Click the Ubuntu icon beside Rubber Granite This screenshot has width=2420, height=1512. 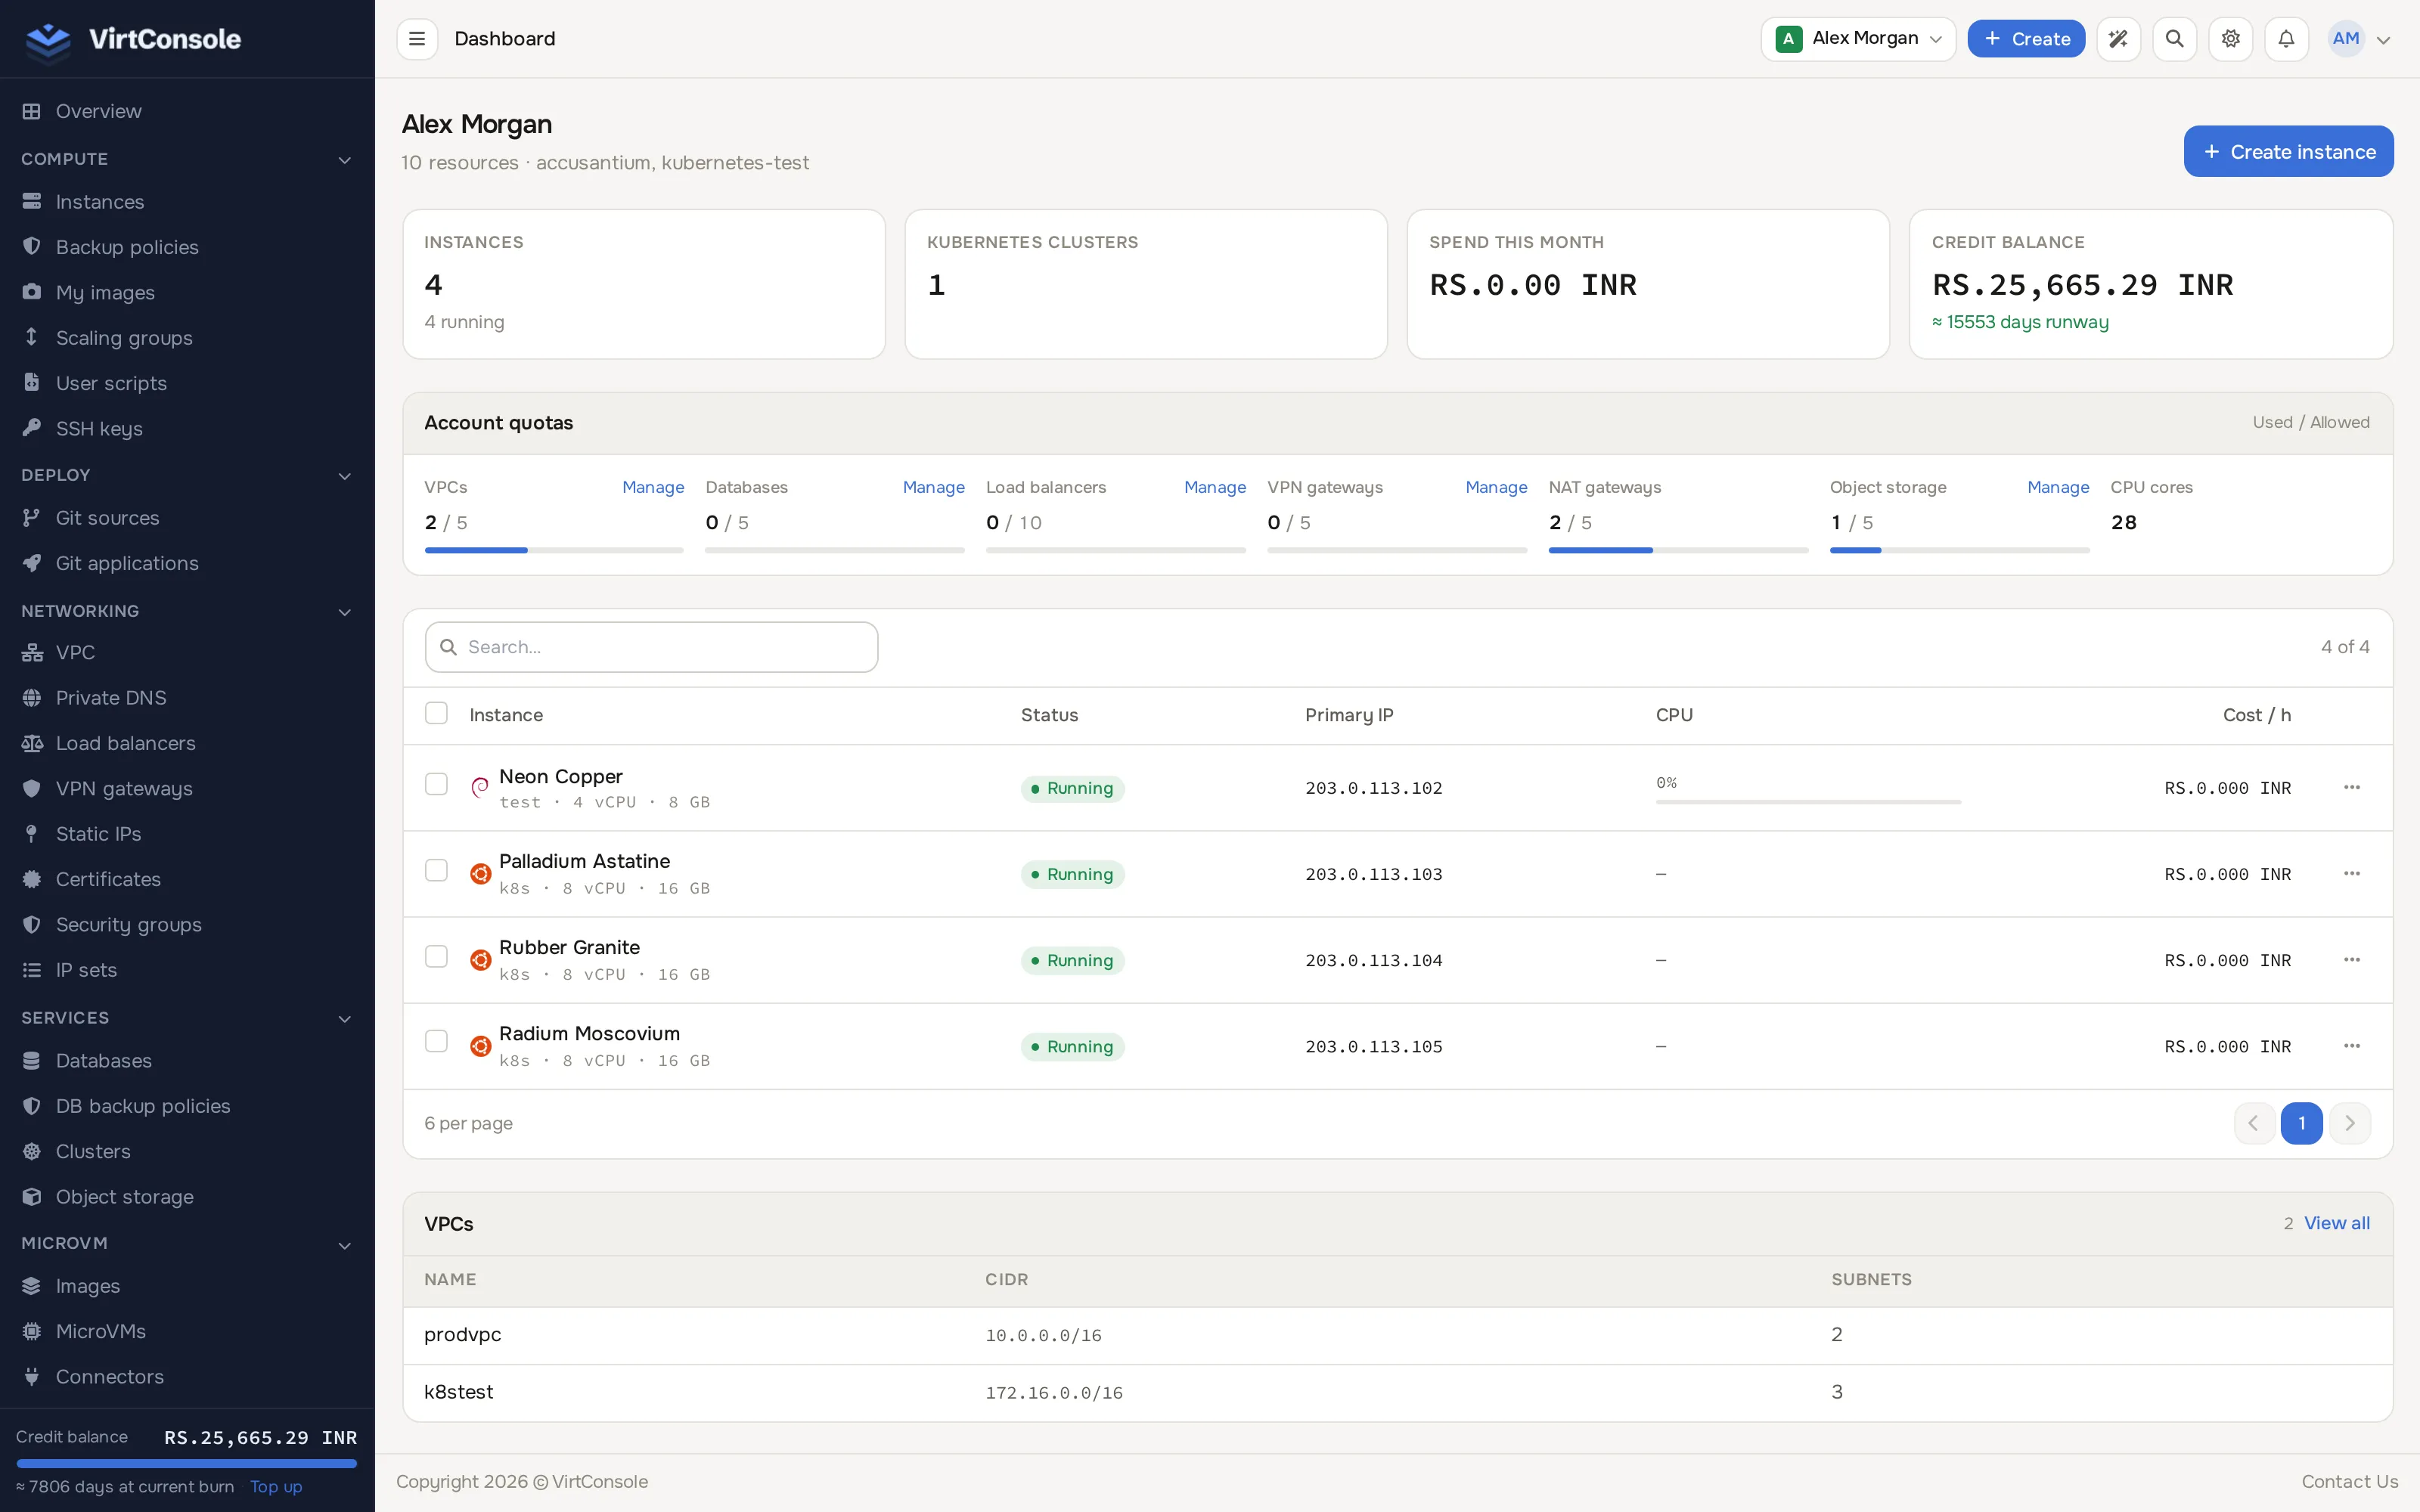pyautogui.click(x=480, y=959)
